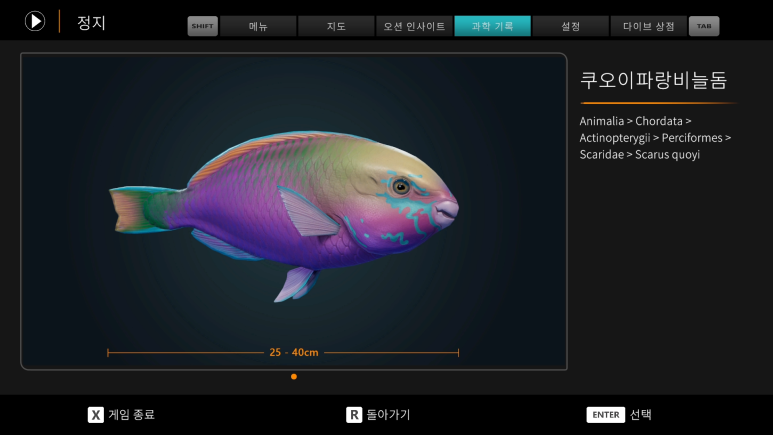Switch to the 지도 tab

coord(336,26)
